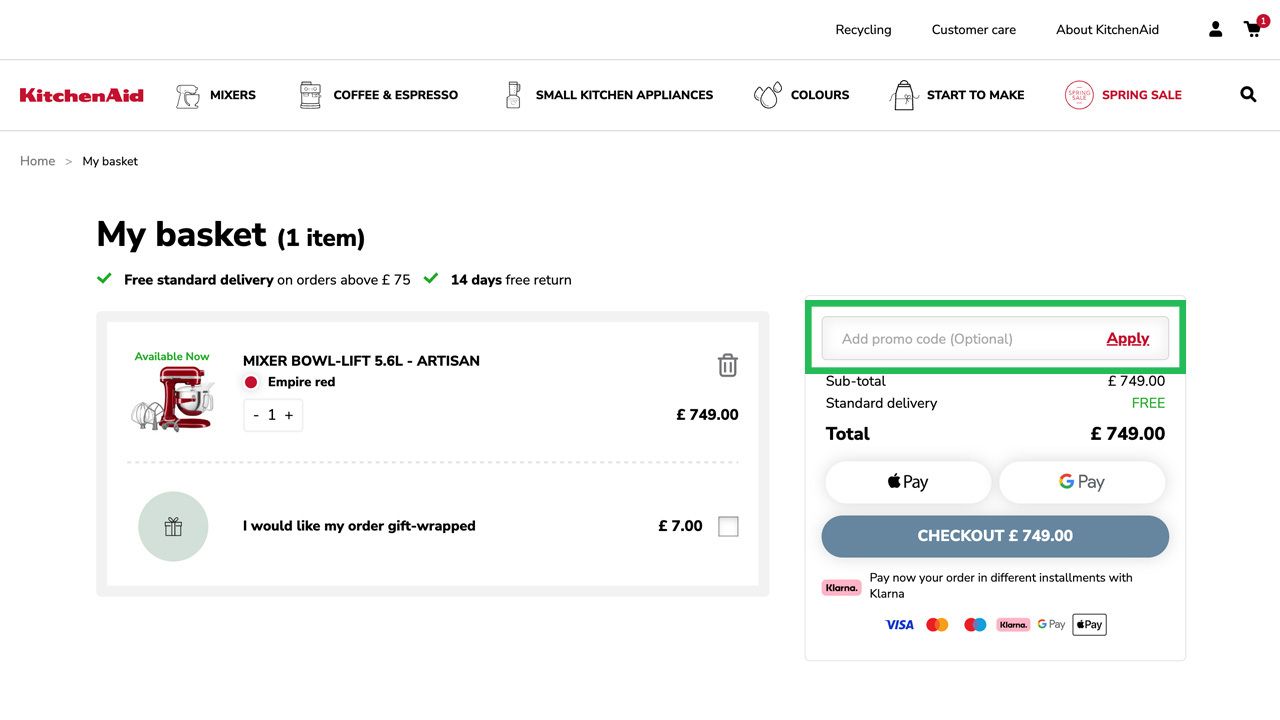Click the 'Pay now your order' Klarna text
The image size is (1280, 720).
1001,585
